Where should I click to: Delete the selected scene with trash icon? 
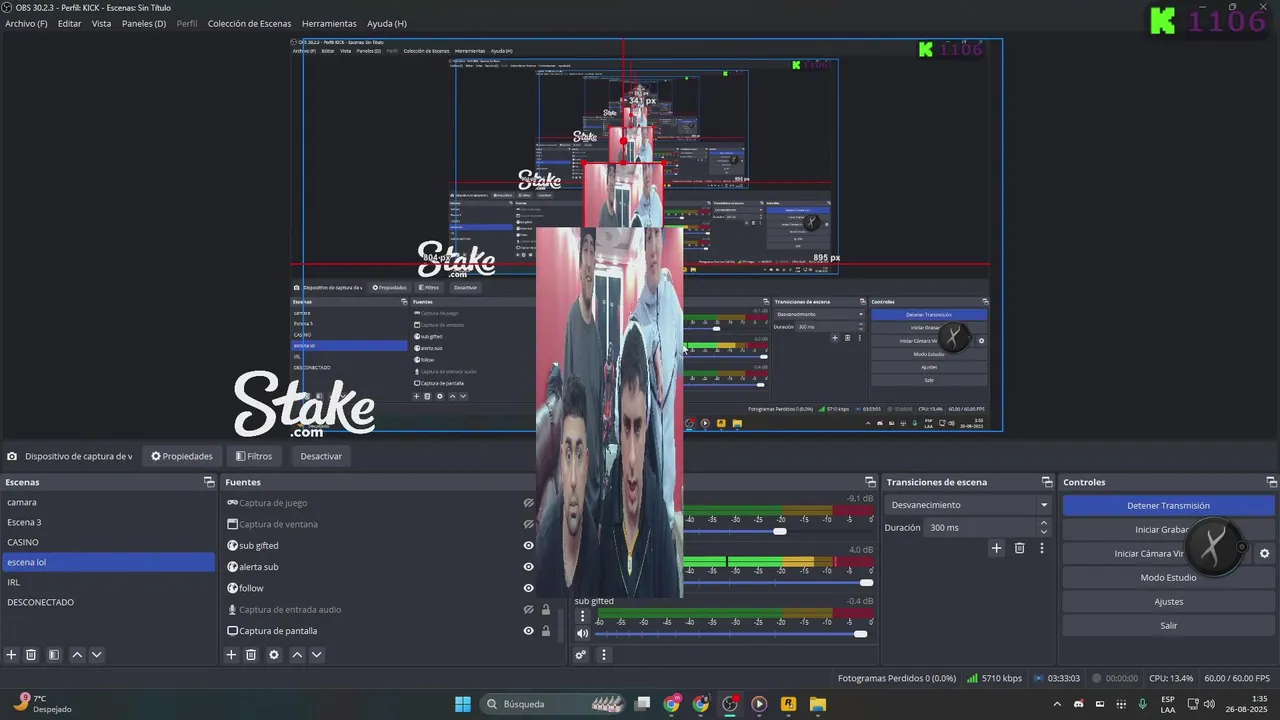coord(31,655)
